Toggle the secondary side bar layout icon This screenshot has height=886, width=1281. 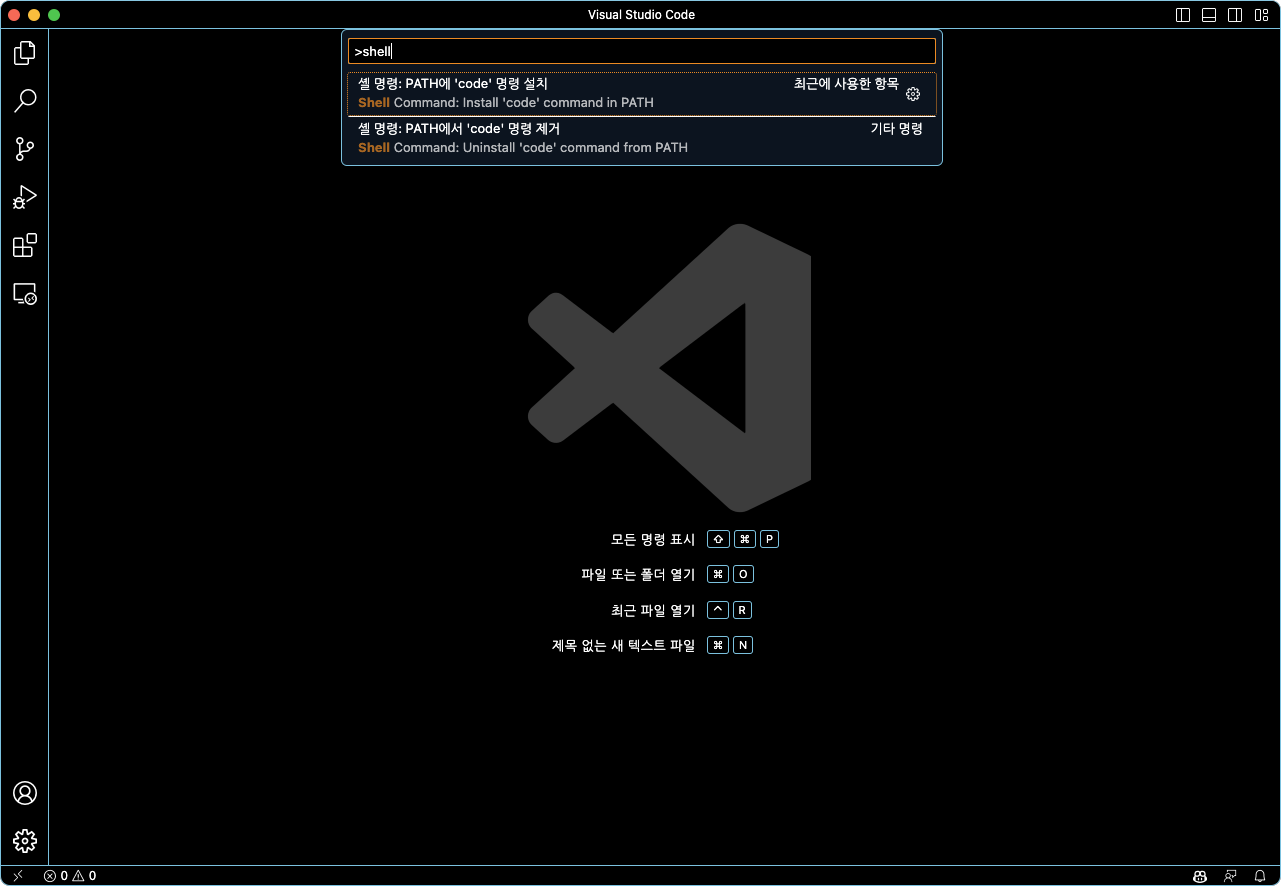1235,15
